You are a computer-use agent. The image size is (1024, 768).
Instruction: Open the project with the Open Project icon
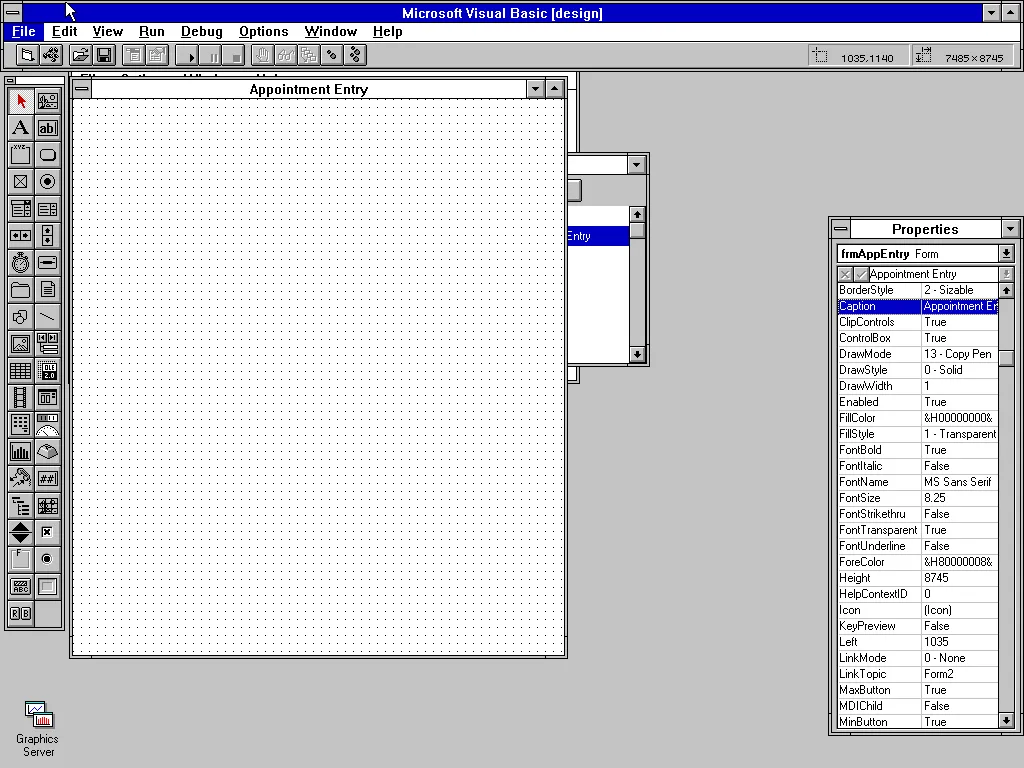(79, 55)
